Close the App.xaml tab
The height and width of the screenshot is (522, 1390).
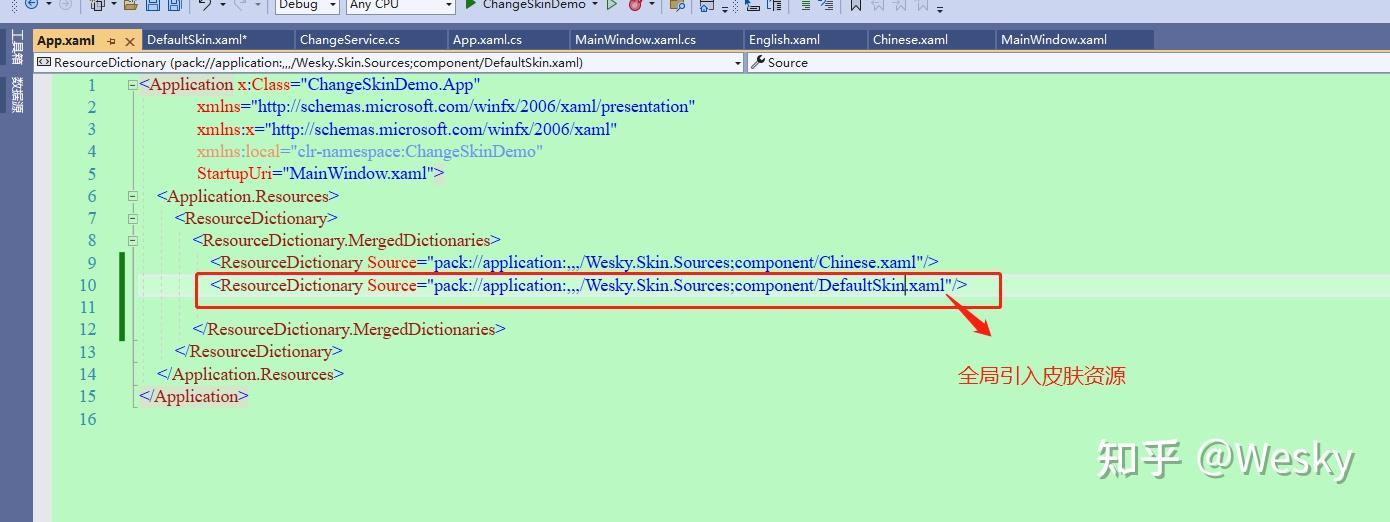click(130, 41)
